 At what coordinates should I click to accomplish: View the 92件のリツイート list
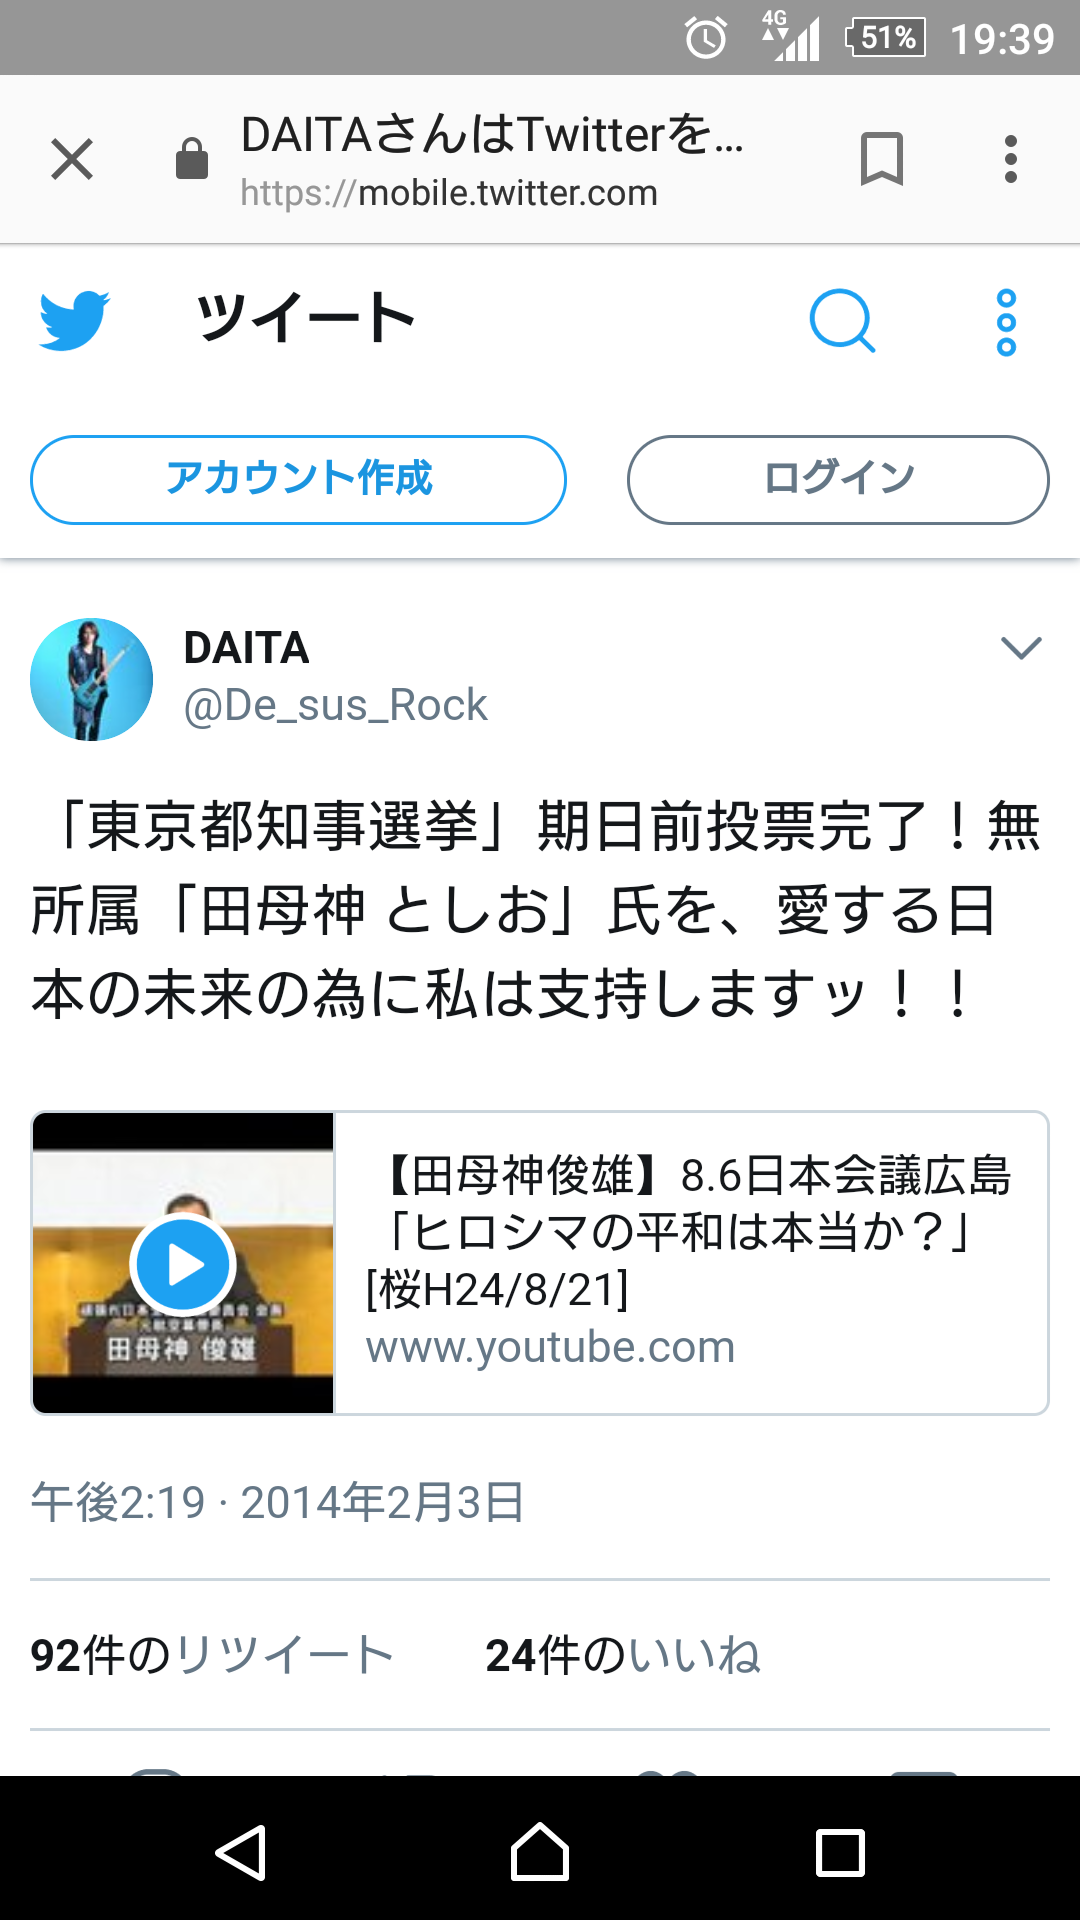(x=212, y=1655)
